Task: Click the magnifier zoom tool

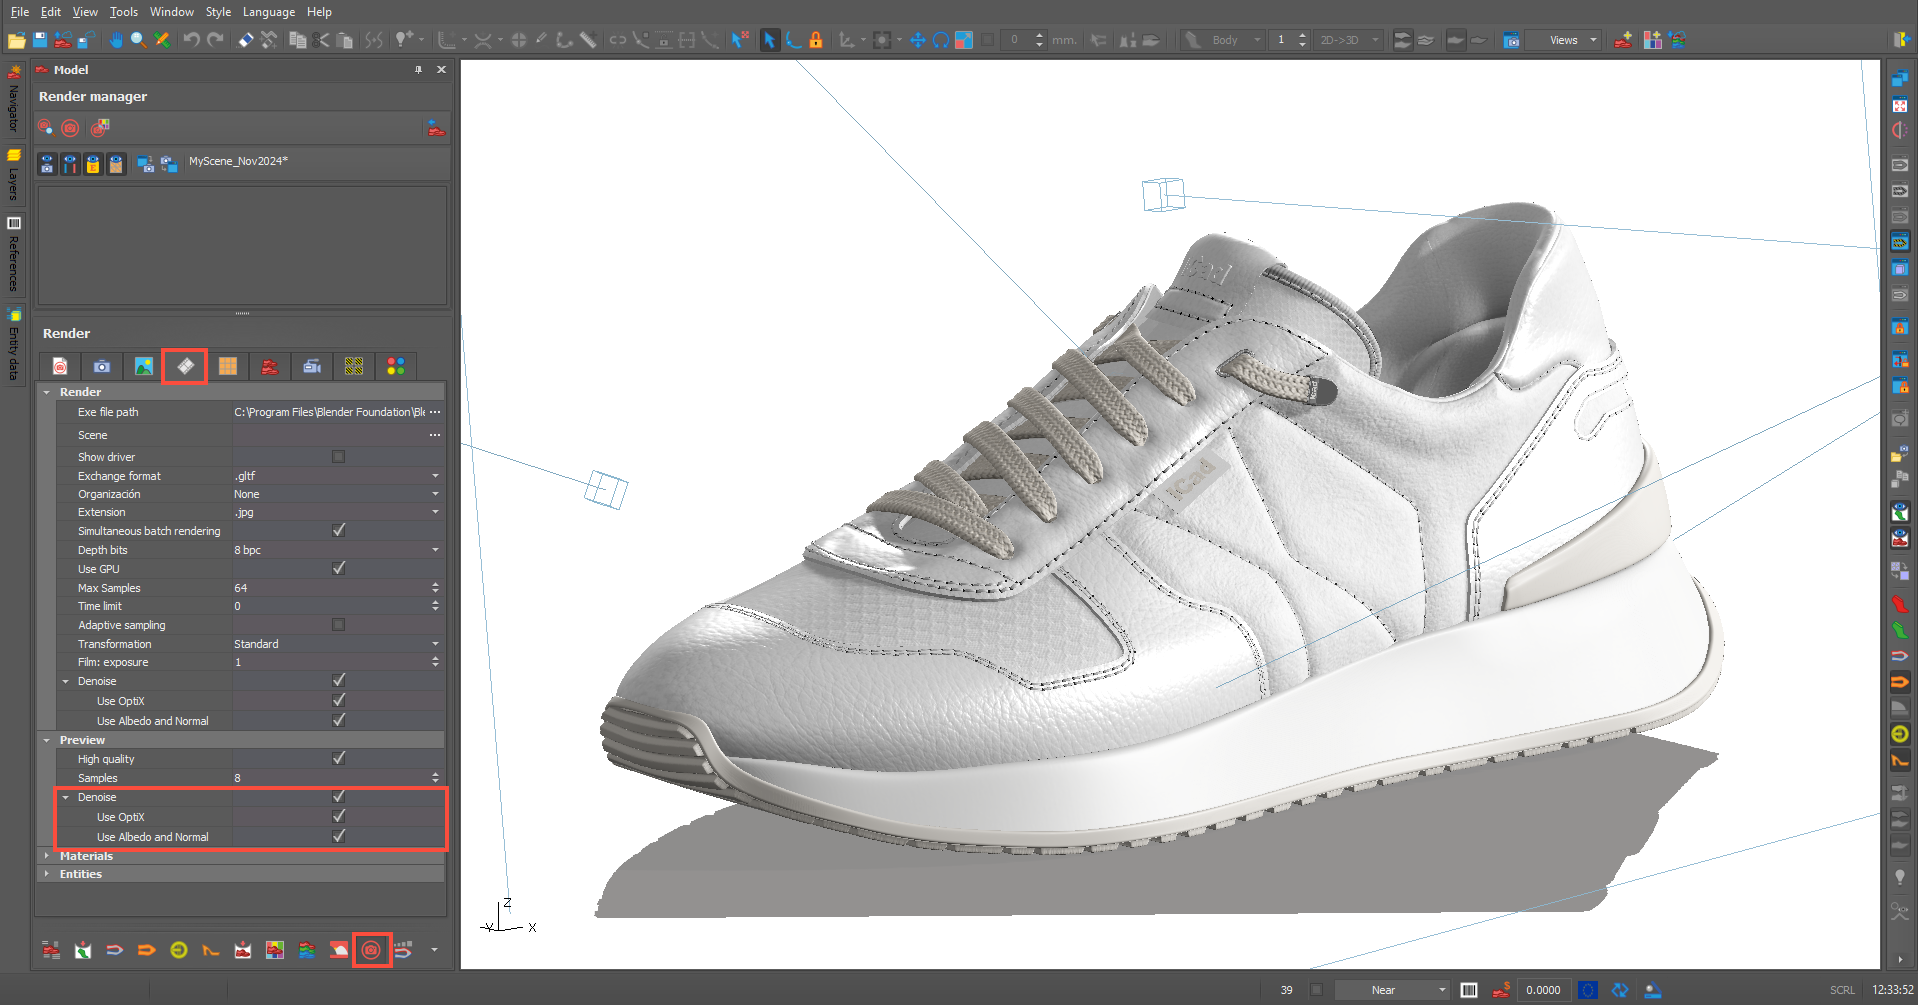Action: coord(138,40)
